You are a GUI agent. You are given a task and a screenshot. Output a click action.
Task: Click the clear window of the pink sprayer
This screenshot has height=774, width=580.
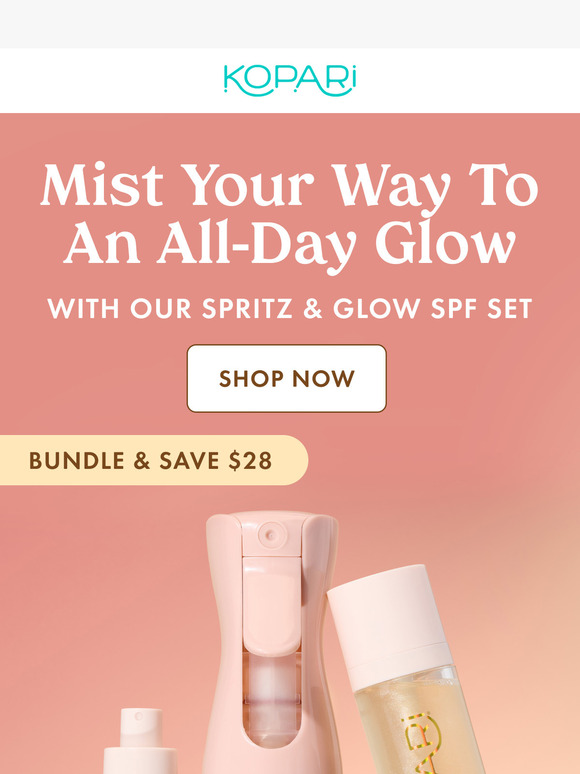(x=272, y=696)
